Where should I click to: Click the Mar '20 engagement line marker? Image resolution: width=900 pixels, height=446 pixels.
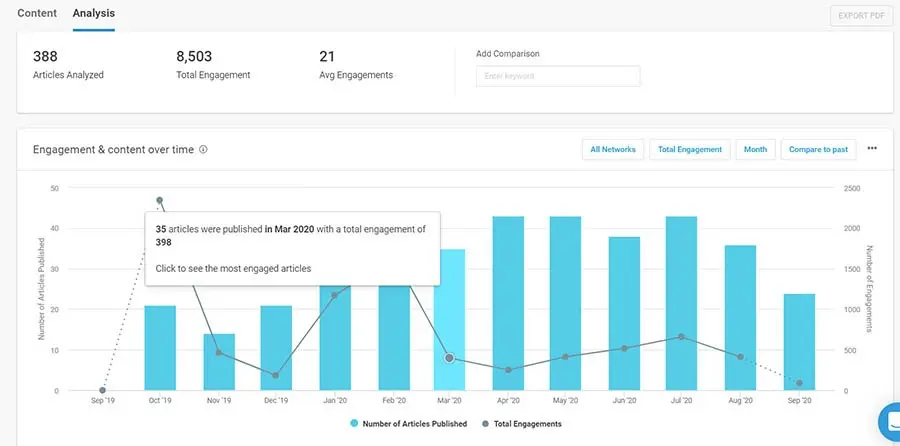click(450, 358)
